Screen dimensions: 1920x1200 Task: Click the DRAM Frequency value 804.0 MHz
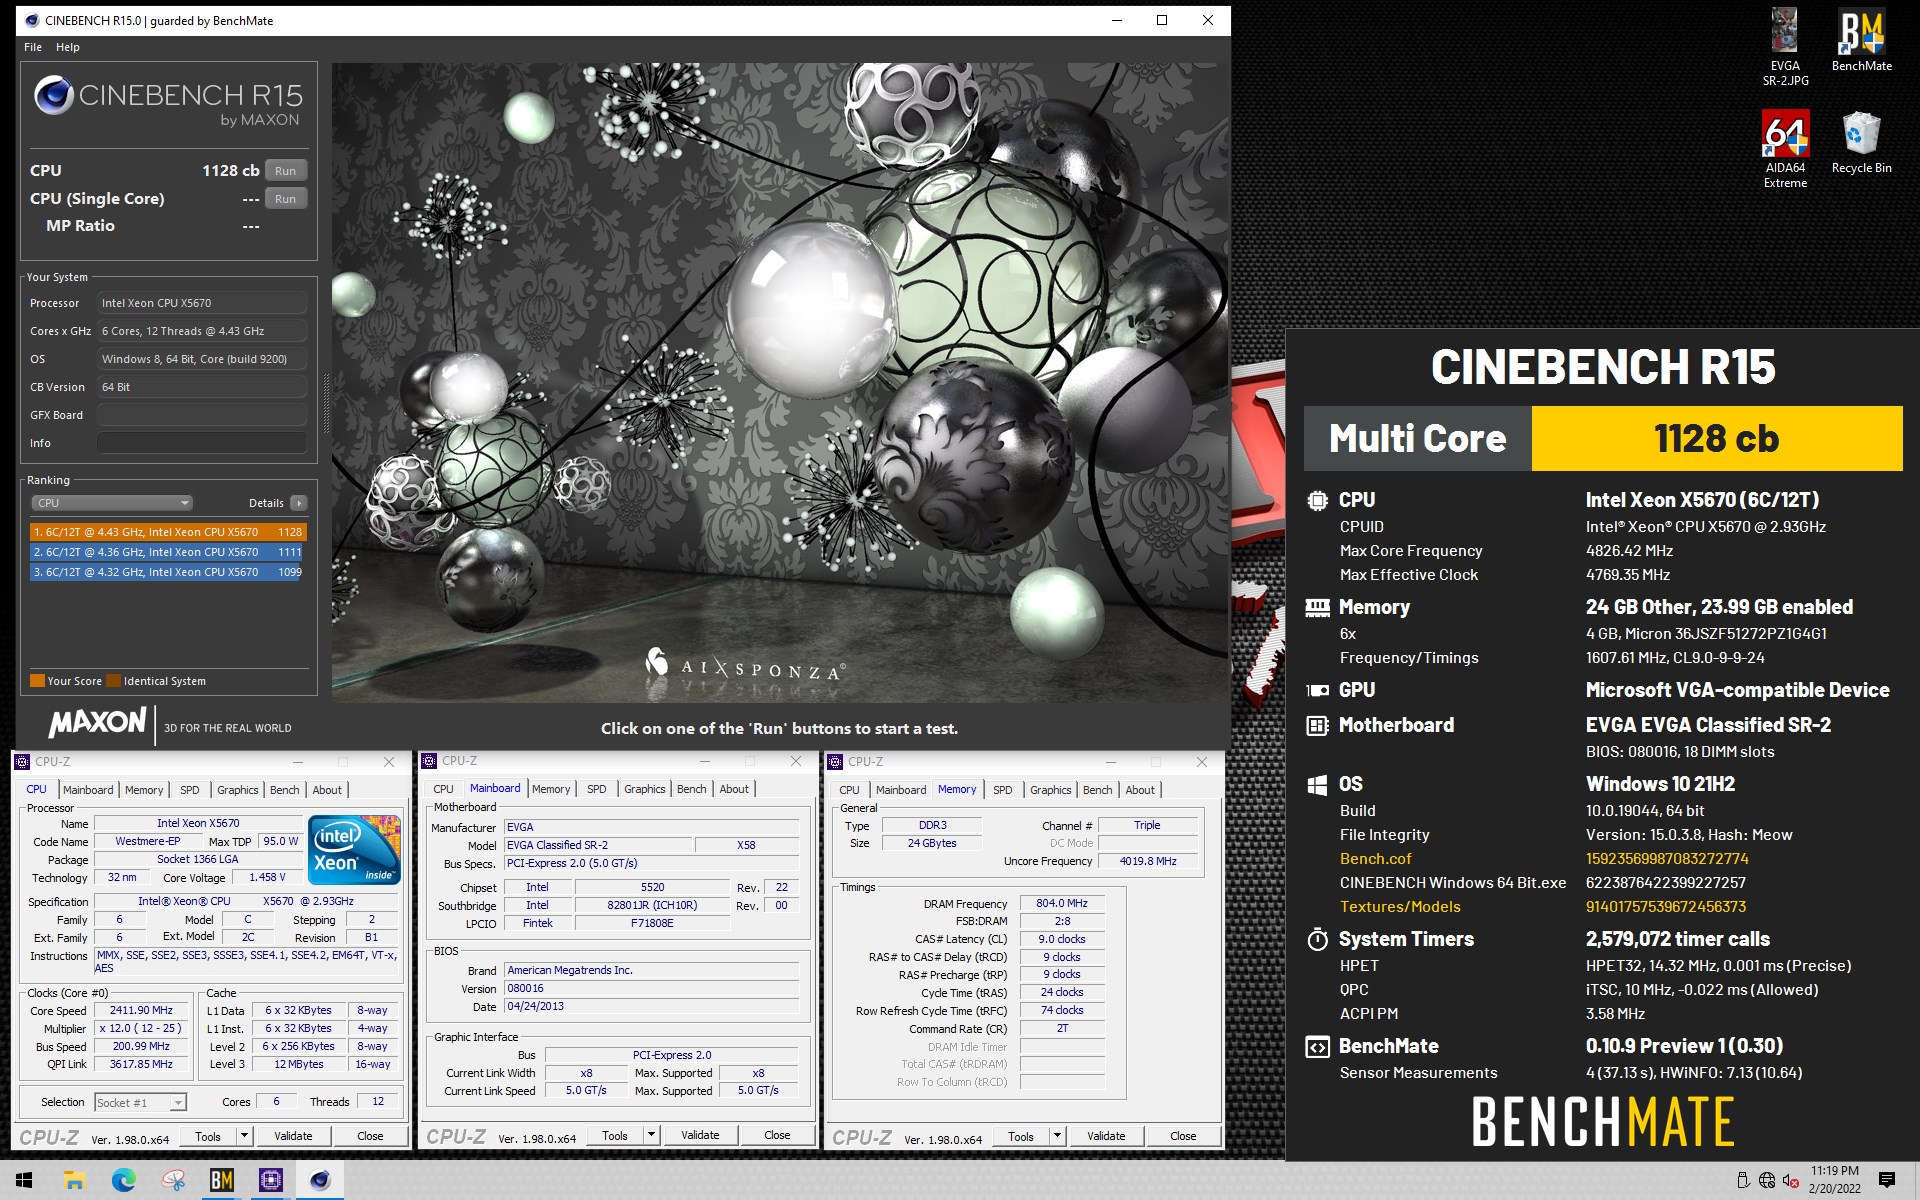click(1062, 903)
